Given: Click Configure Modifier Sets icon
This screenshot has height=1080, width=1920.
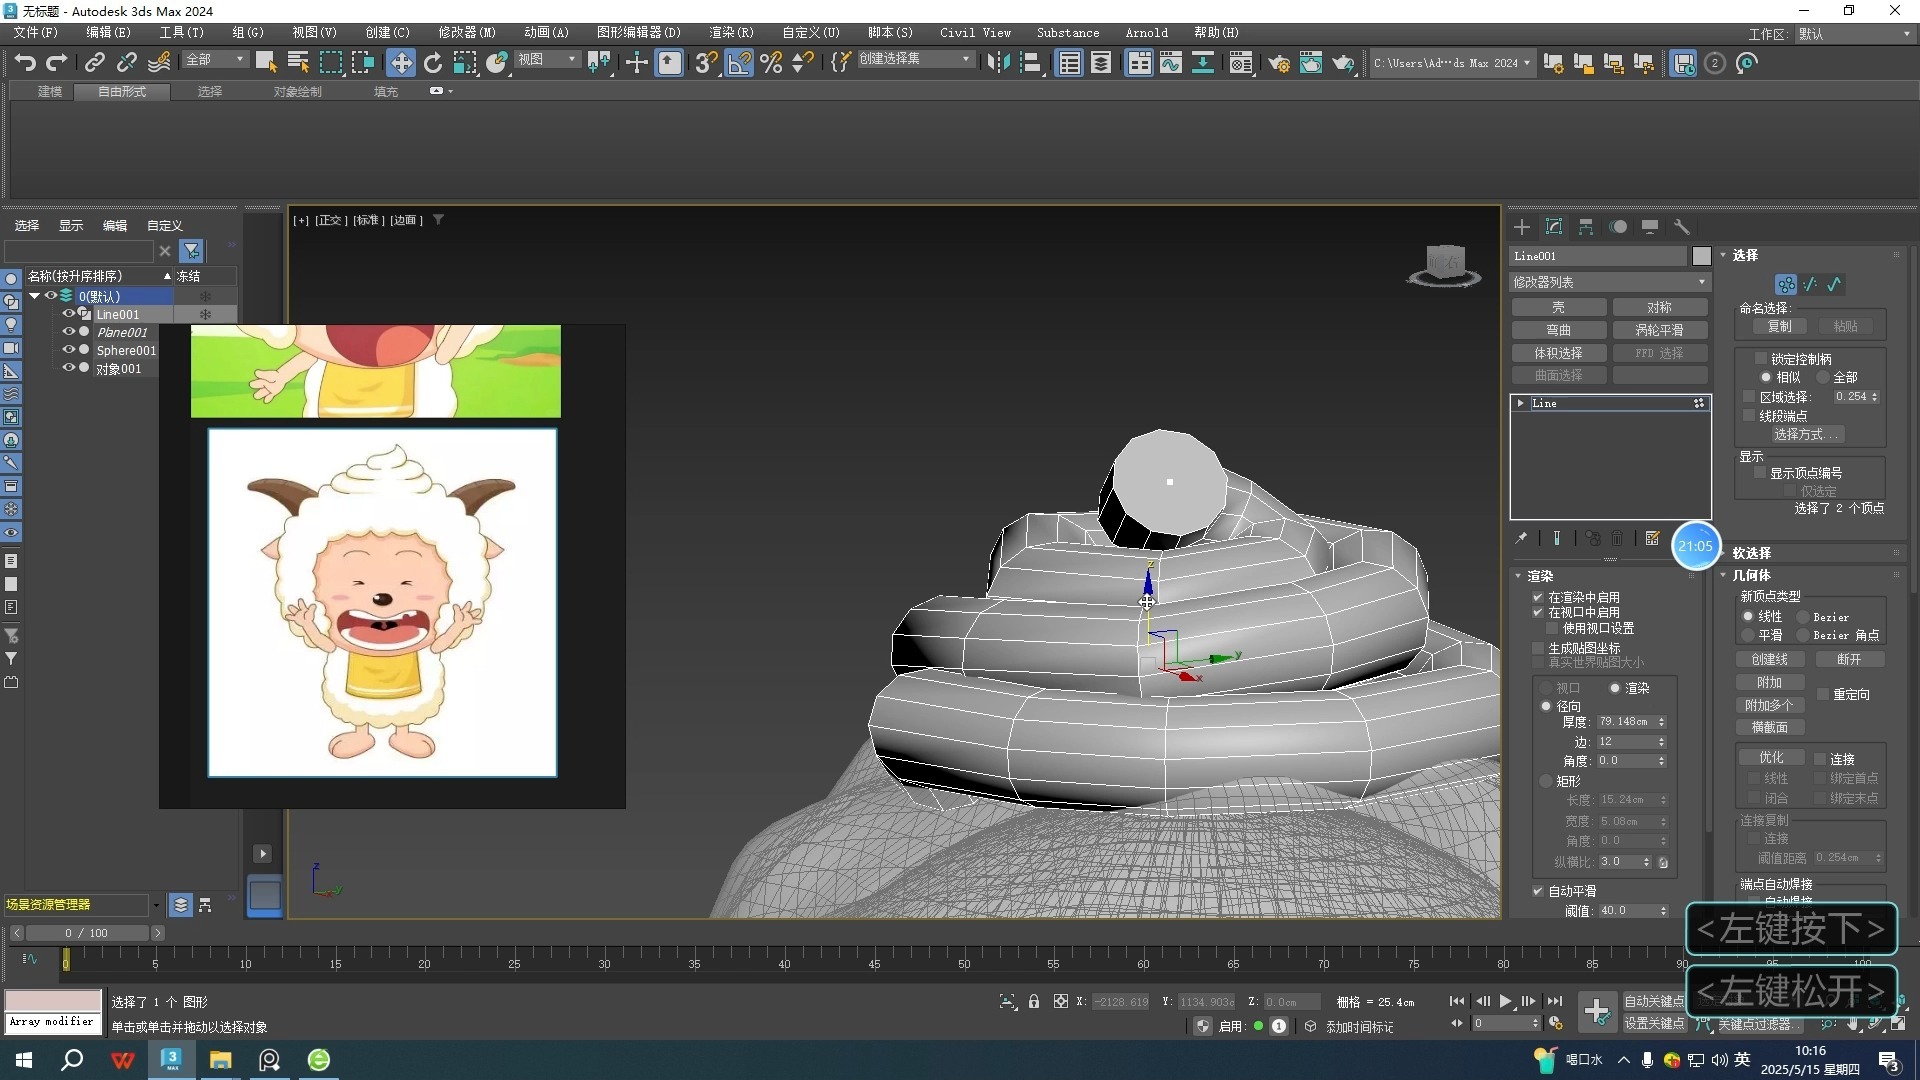Looking at the screenshot, I should 1652,538.
